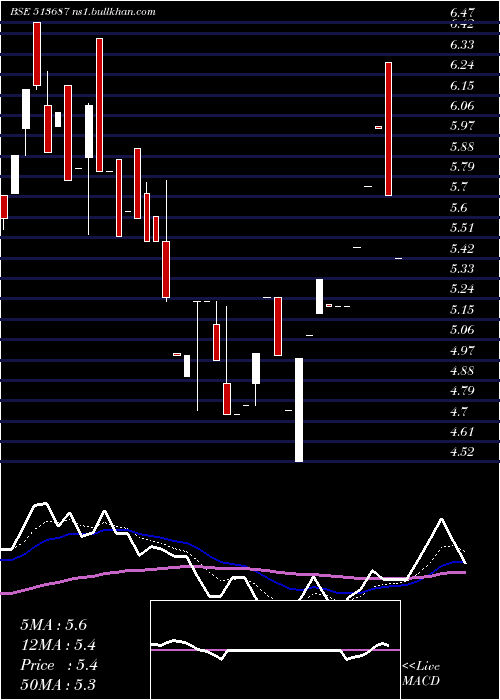Click the 5.7 price axis label
The height and width of the screenshot is (700, 500).
click(459, 187)
